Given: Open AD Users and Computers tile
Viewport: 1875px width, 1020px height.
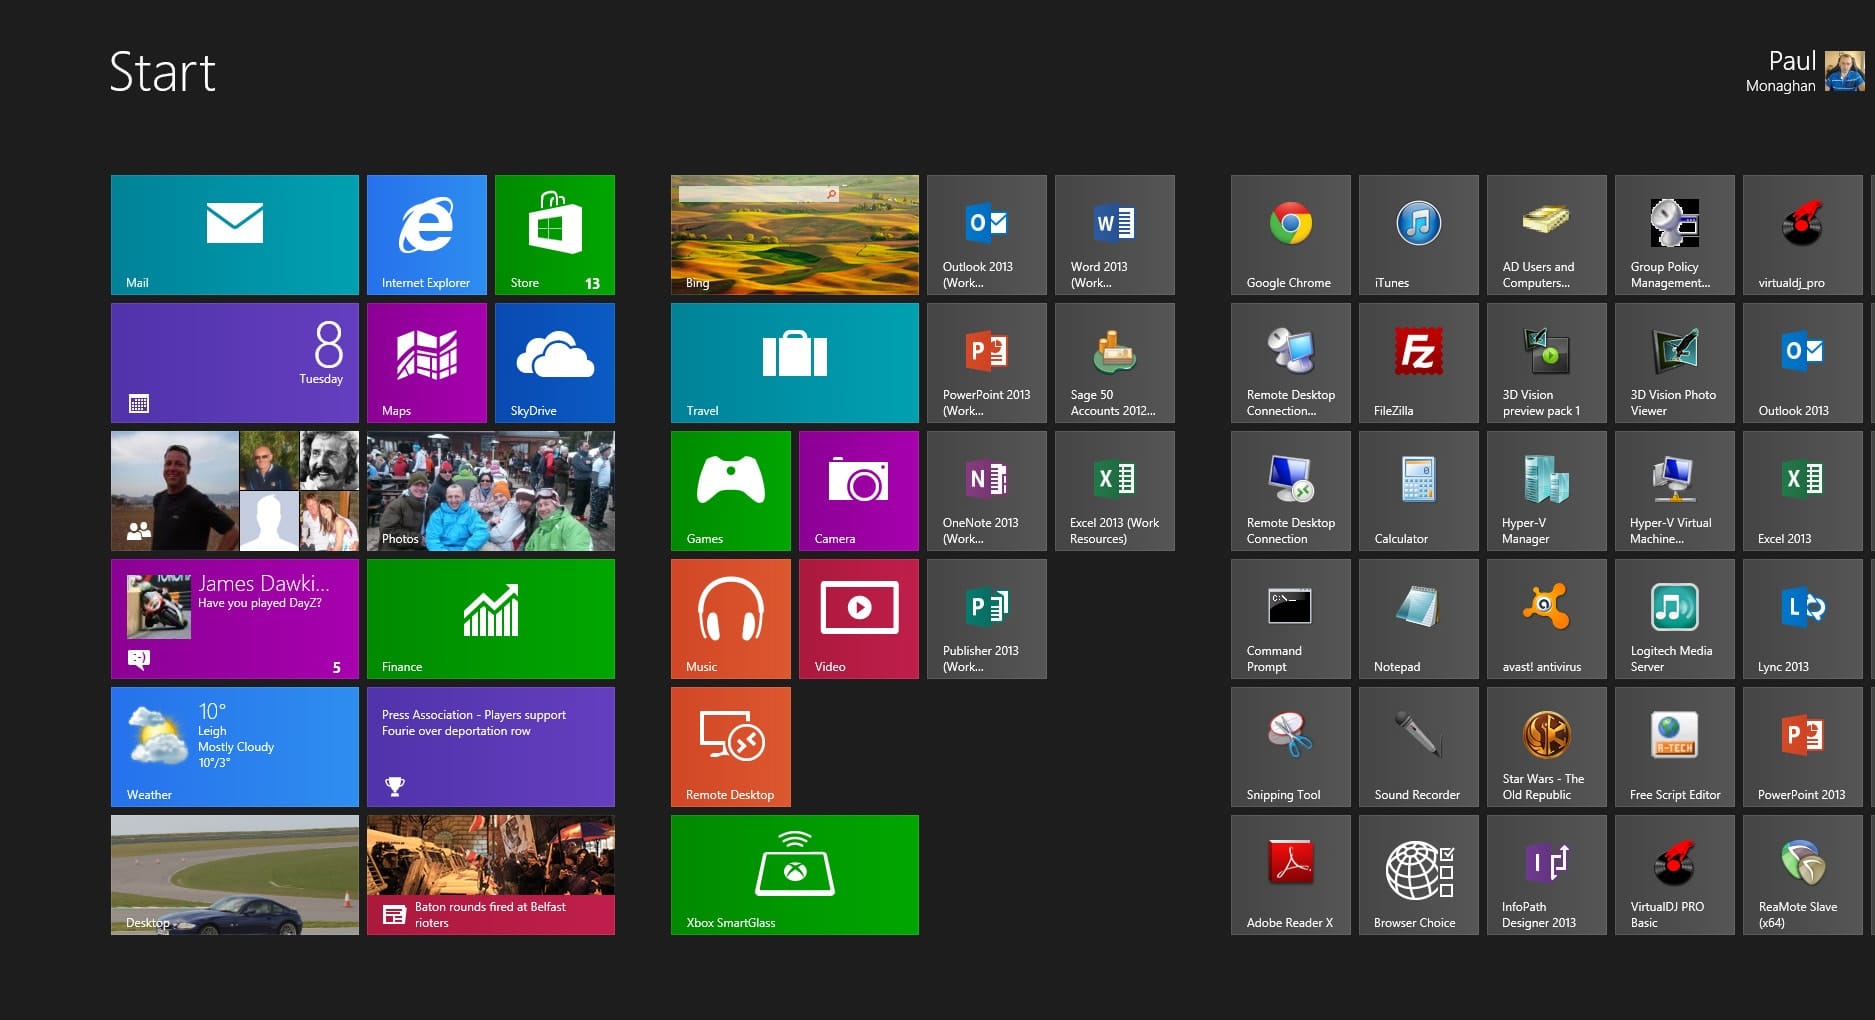Looking at the screenshot, I should tap(1547, 235).
